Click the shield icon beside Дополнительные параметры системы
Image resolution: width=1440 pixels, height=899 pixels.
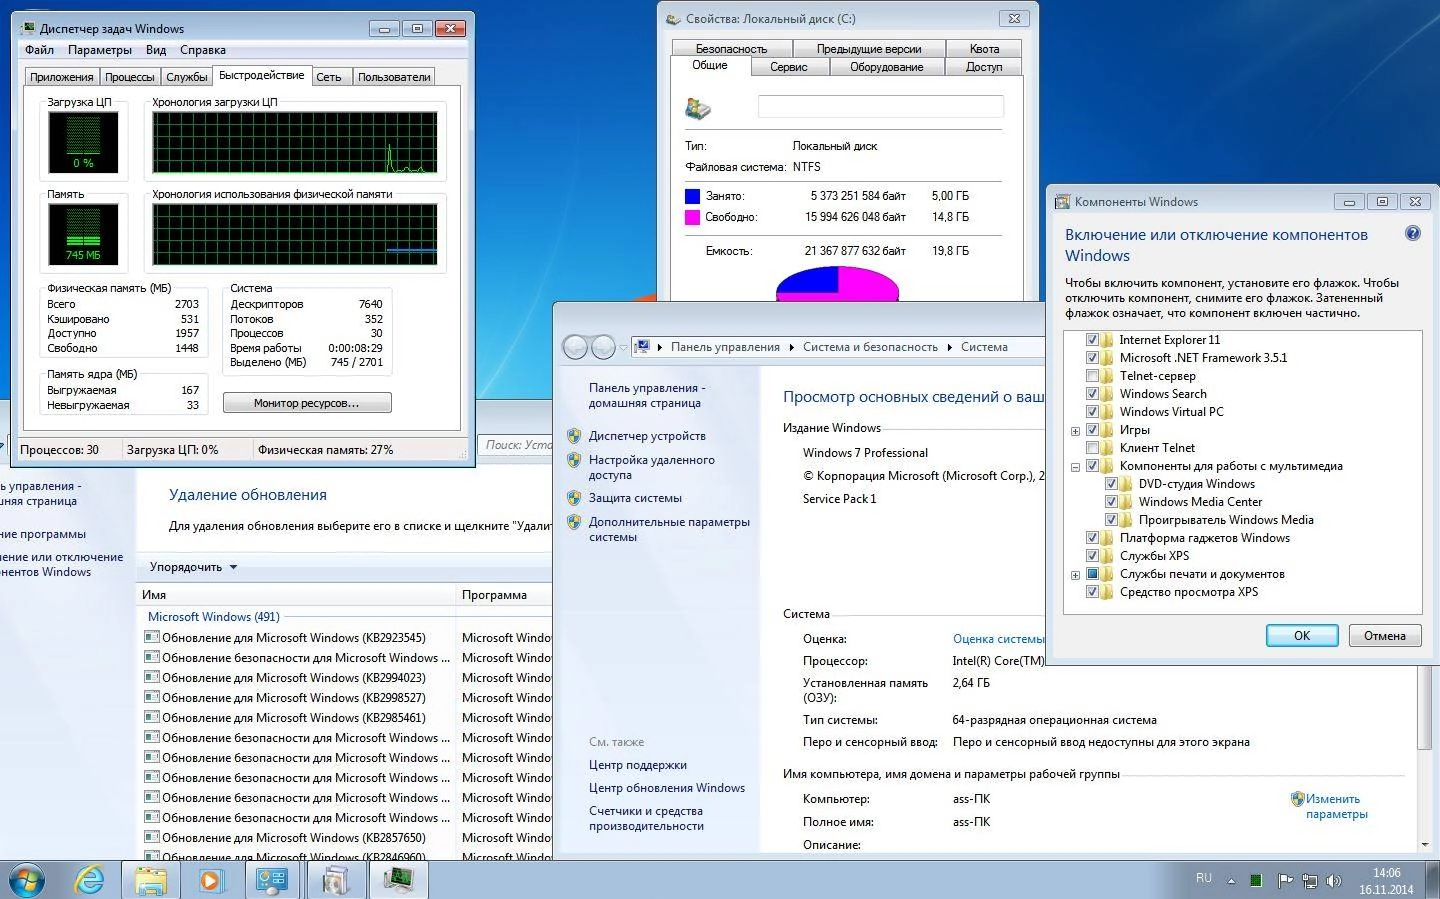point(574,522)
